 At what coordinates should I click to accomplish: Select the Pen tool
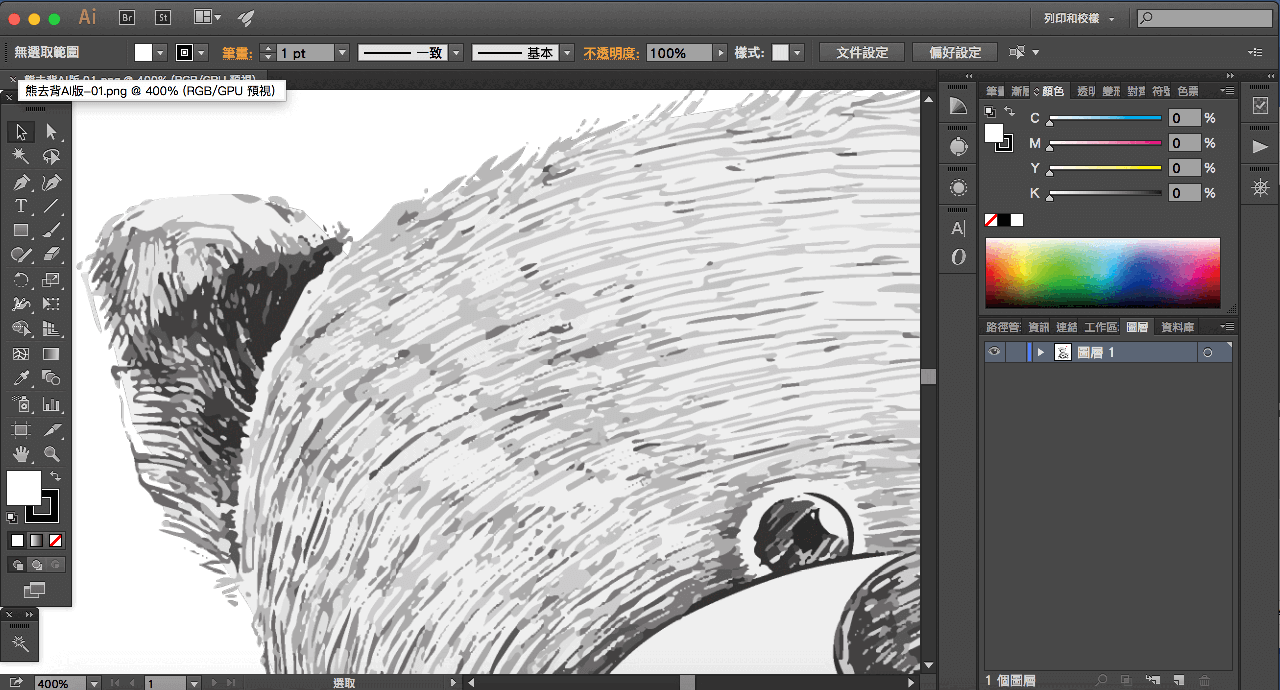click(21, 182)
